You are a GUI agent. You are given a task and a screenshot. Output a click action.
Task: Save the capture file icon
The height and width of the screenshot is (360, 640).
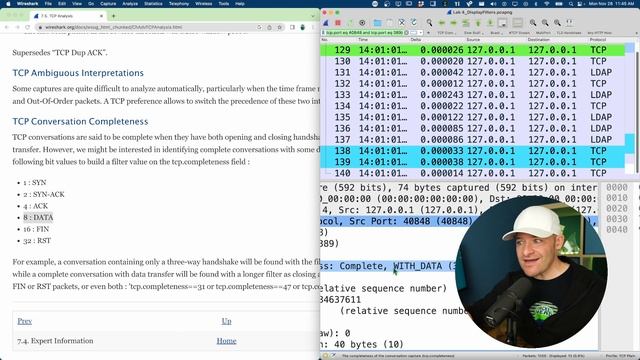[x=389, y=22]
